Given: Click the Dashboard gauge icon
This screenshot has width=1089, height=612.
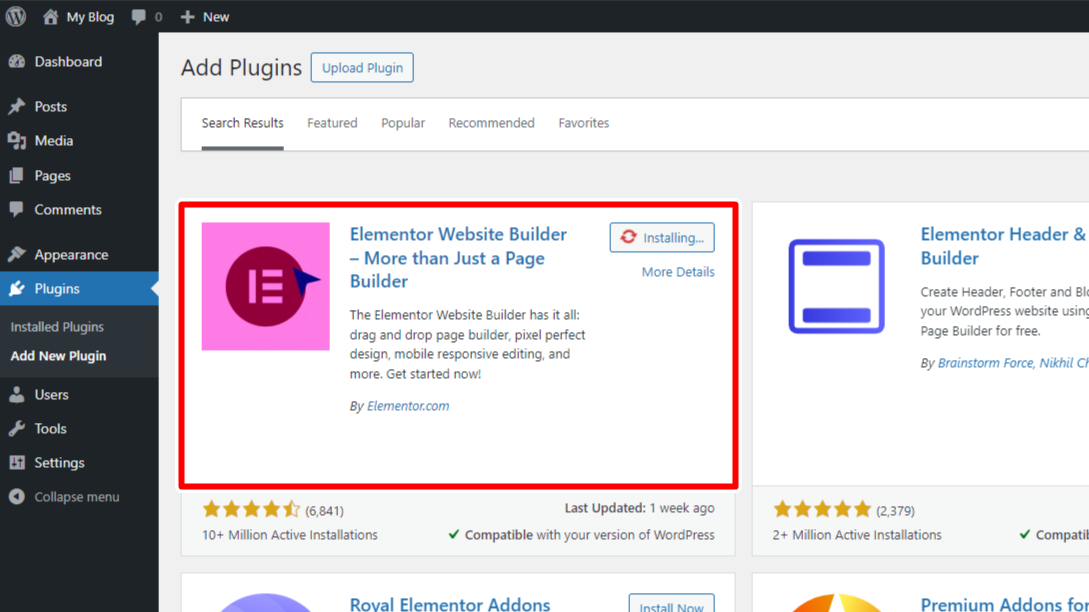Looking at the screenshot, I should click(x=17, y=62).
